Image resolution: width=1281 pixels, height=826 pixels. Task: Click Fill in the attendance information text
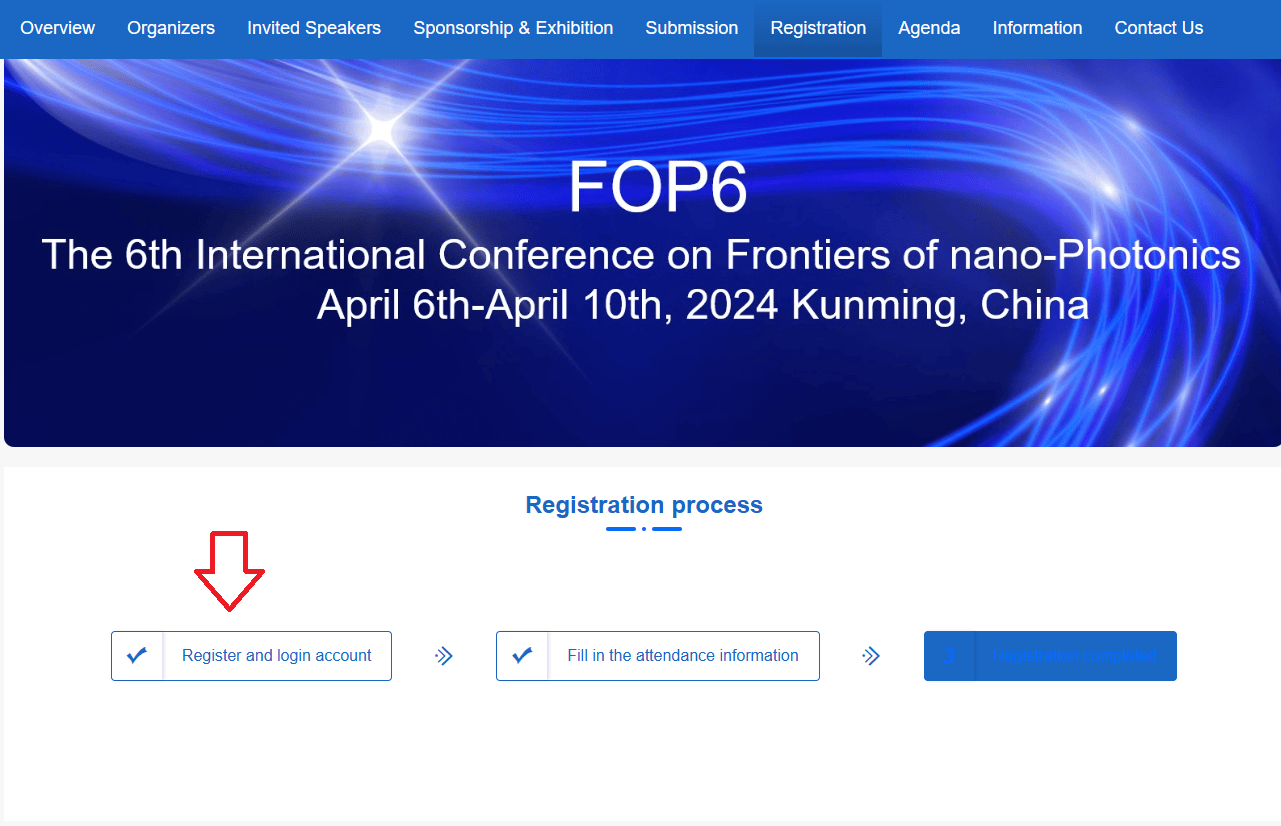click(x=682, y=656)
